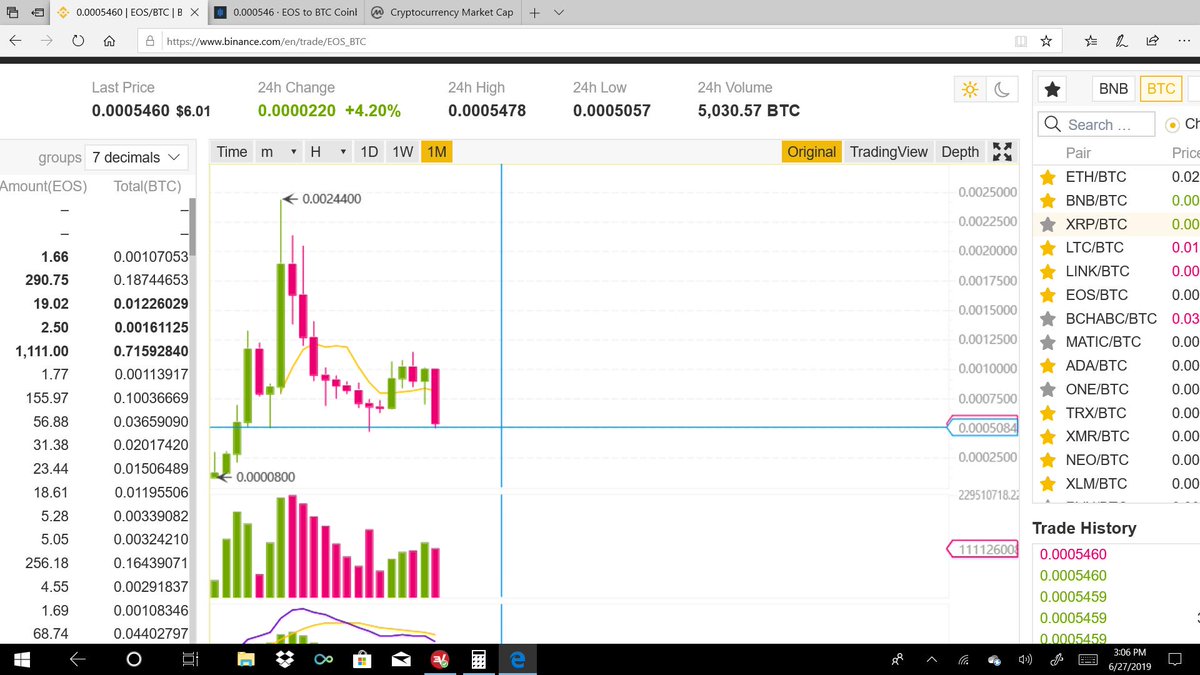Image resolution: width=1200 pixels, height=675 pixels.
Task: Go to browser home page
Action: point(109,42)
